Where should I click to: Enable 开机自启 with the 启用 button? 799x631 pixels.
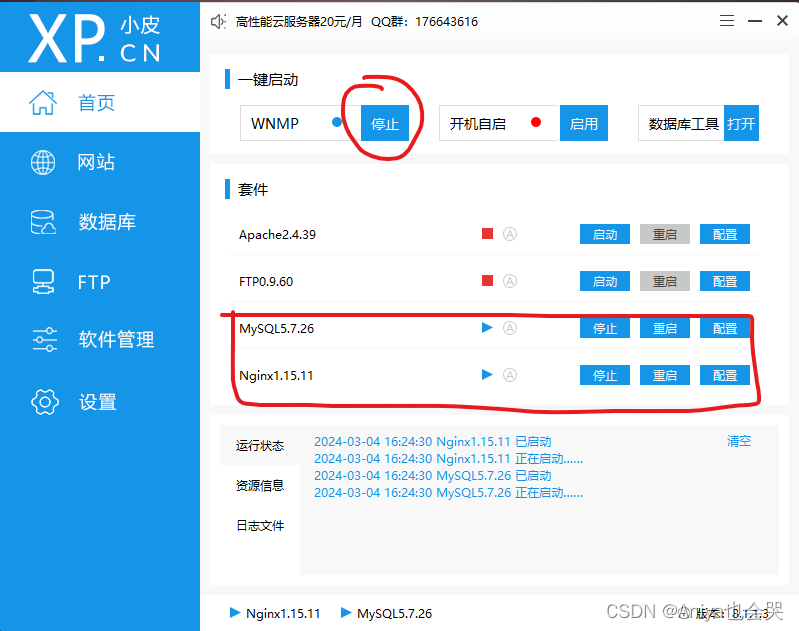[583, 123]
